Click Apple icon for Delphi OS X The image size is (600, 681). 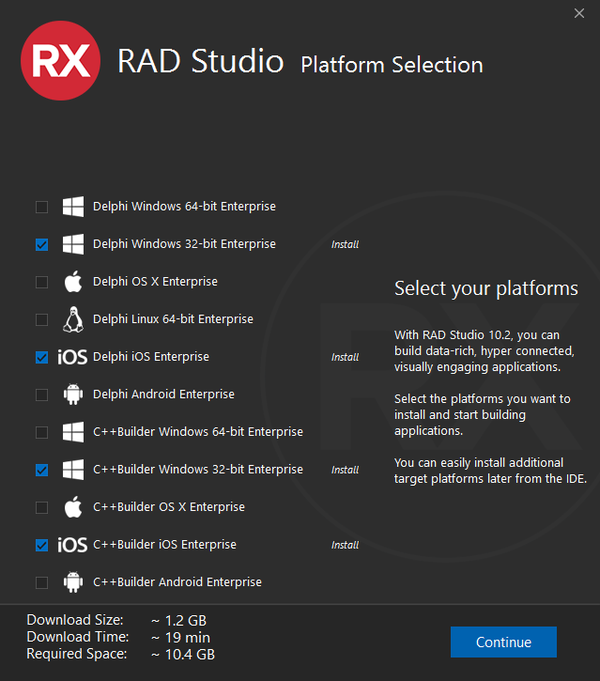pos(73,281)
